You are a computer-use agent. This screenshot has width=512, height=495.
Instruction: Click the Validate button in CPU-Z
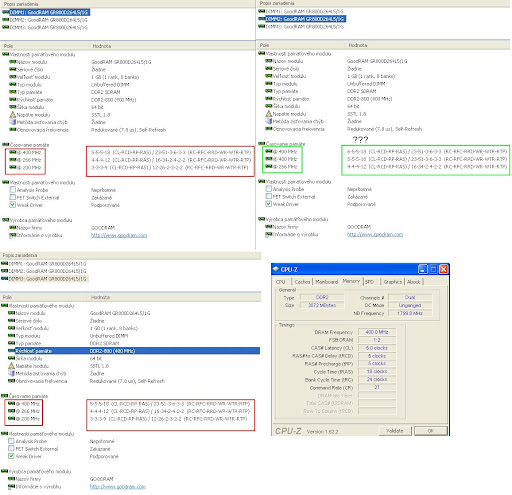(x=395, y=431)
